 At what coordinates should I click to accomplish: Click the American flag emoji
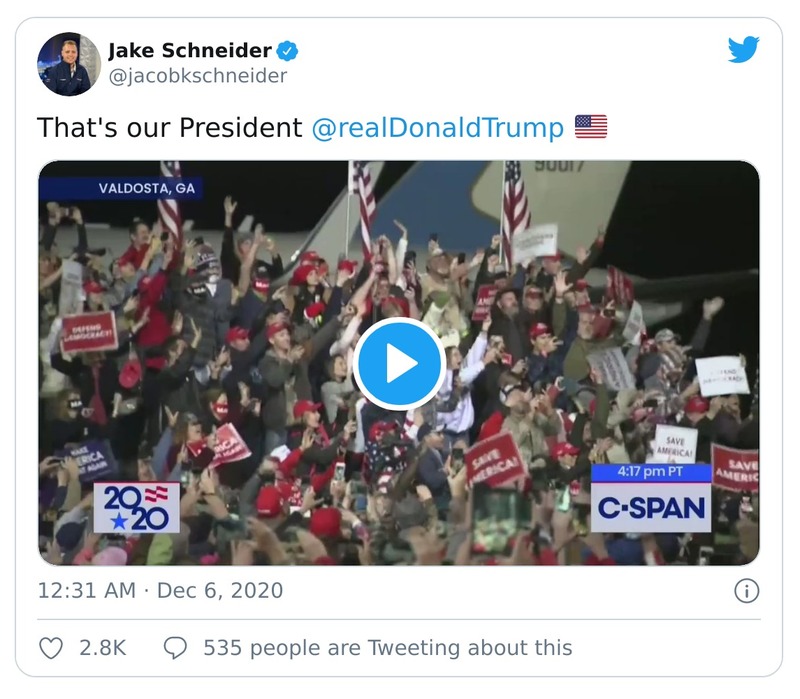click(591, 127)
